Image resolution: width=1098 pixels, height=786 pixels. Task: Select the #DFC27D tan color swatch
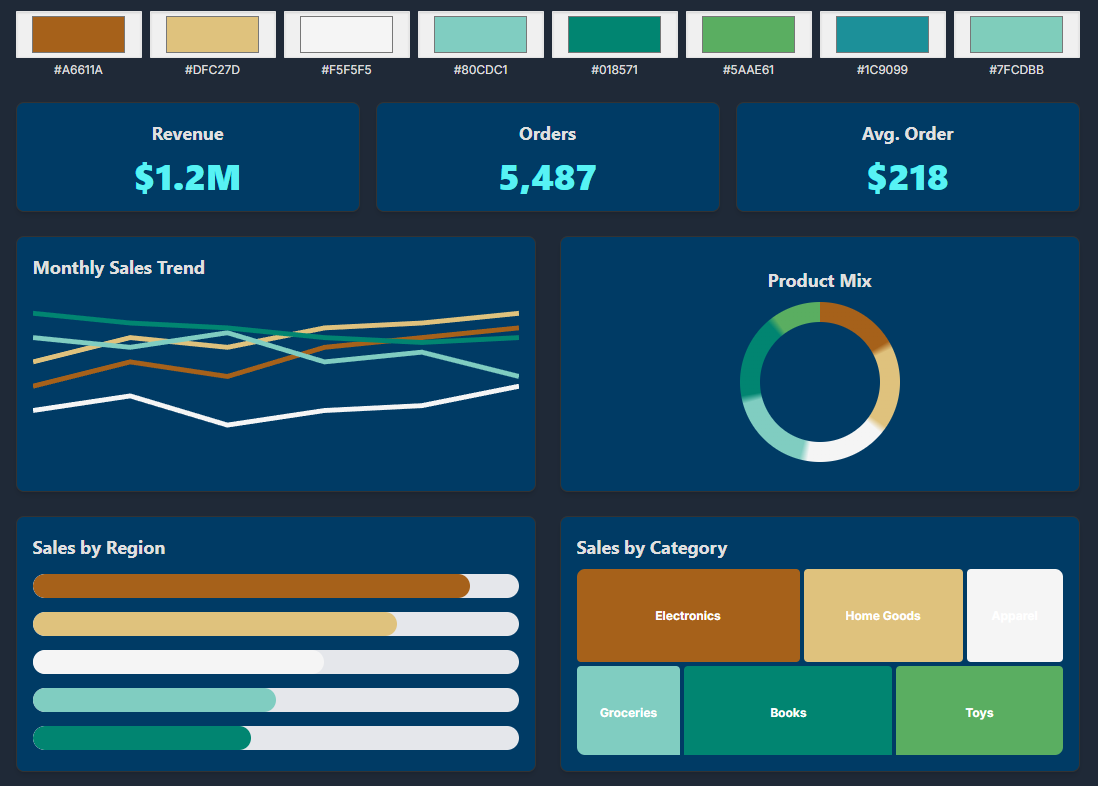(x=212, y=33)
